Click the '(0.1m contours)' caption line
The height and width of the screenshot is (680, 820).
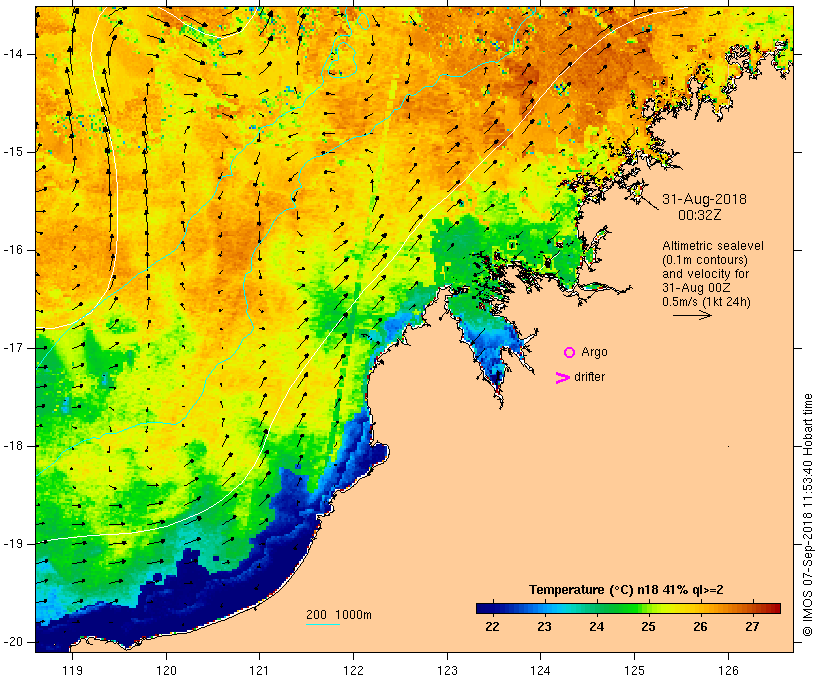pyautogui.click(x=705, y=260)
